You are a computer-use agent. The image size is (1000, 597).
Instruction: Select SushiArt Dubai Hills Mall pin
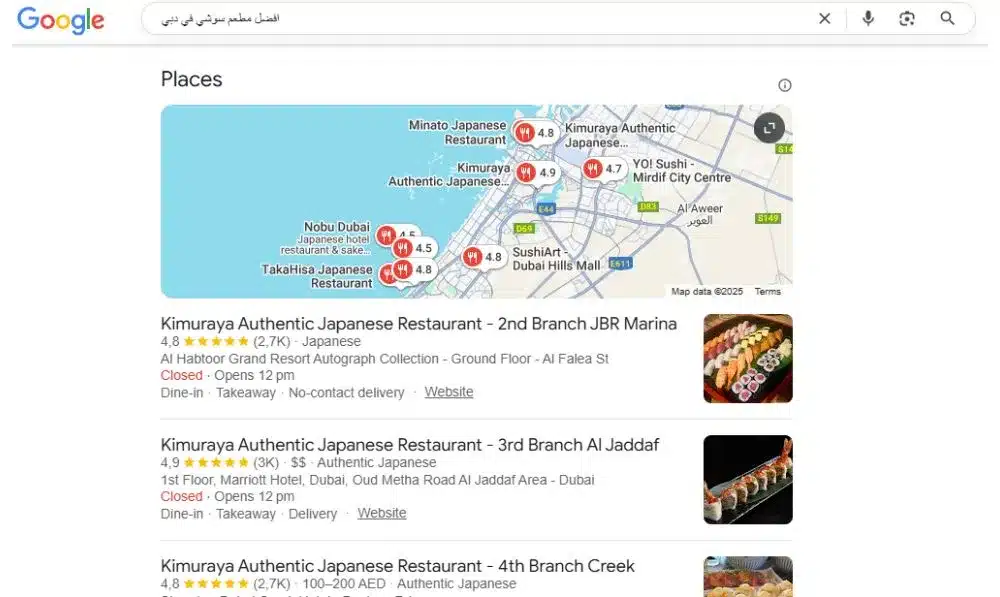pos(472,256)
